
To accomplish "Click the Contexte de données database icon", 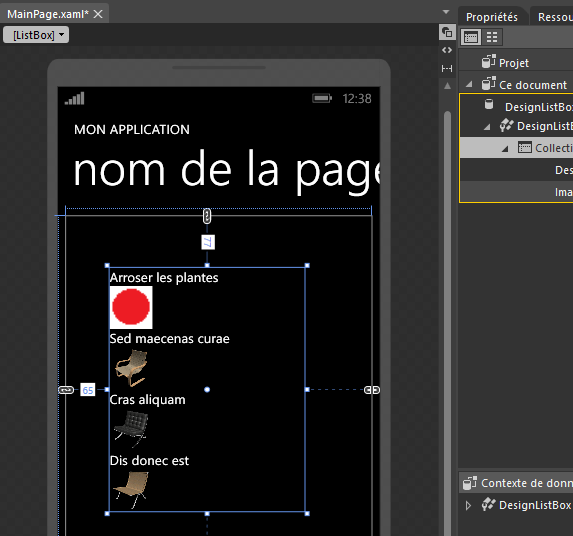I will (470, 483).
